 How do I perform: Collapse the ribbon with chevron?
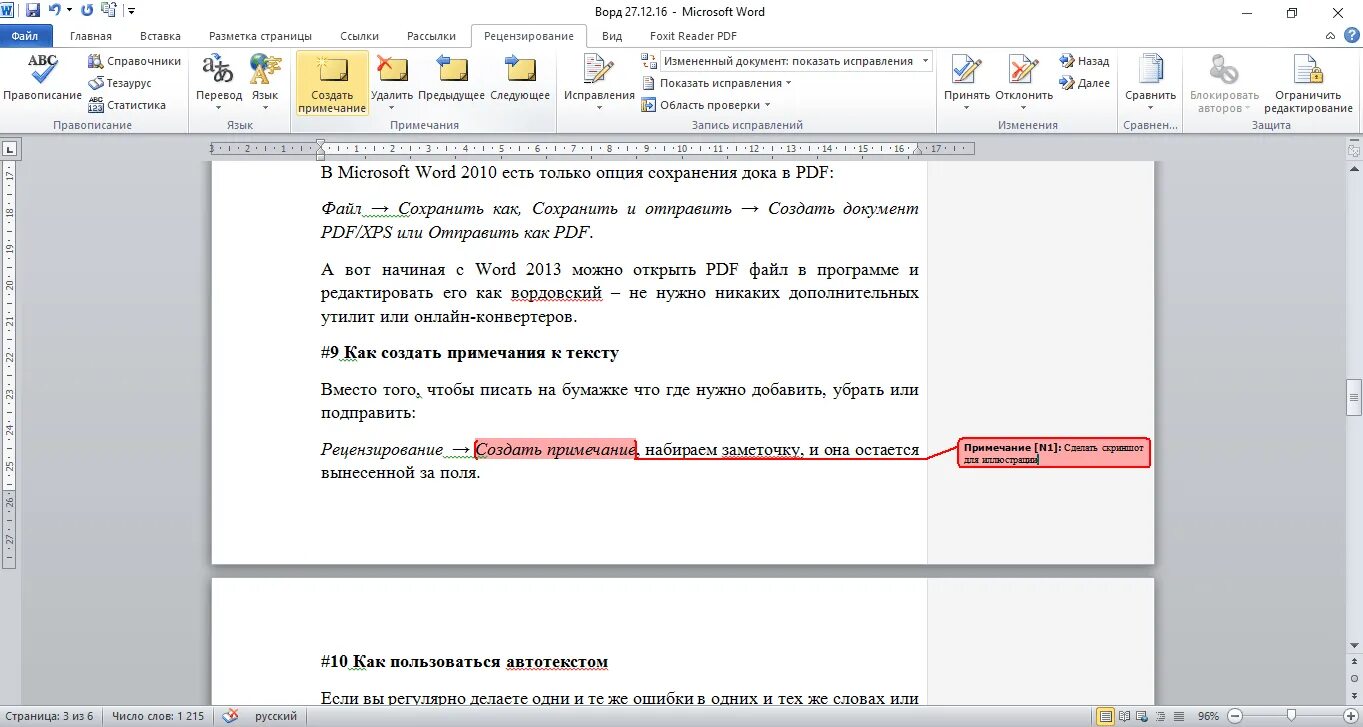[1330, 35]
